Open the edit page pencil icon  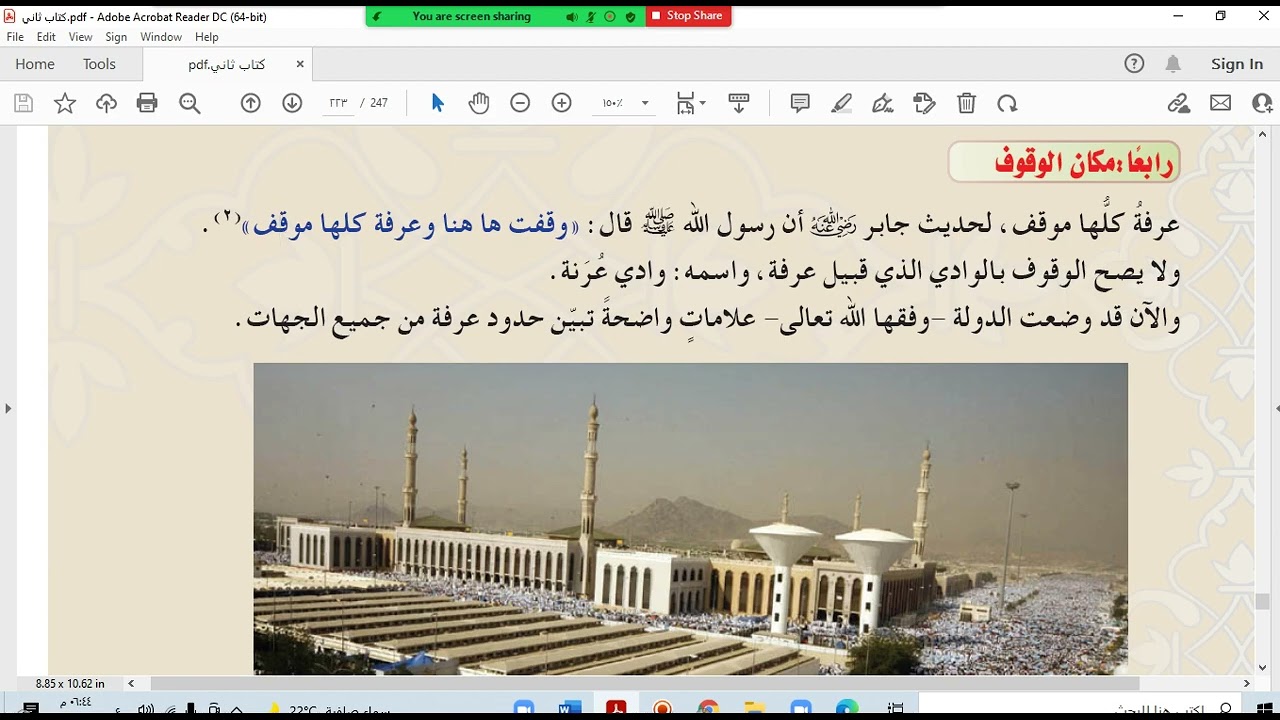point(925,103)
